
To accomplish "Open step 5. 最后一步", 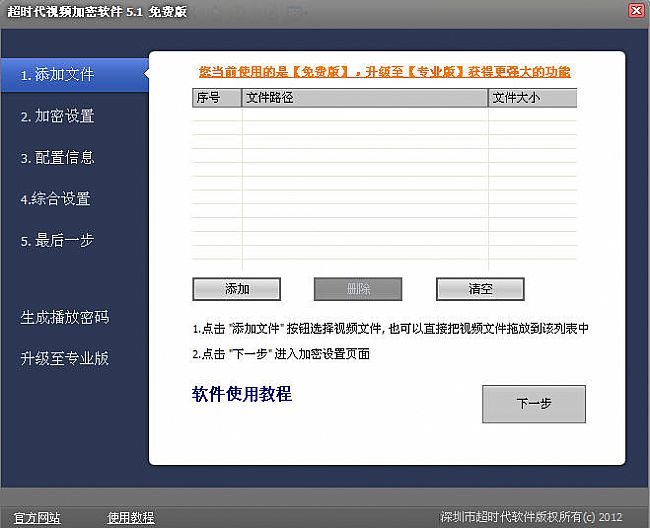I will pos(57,240).
